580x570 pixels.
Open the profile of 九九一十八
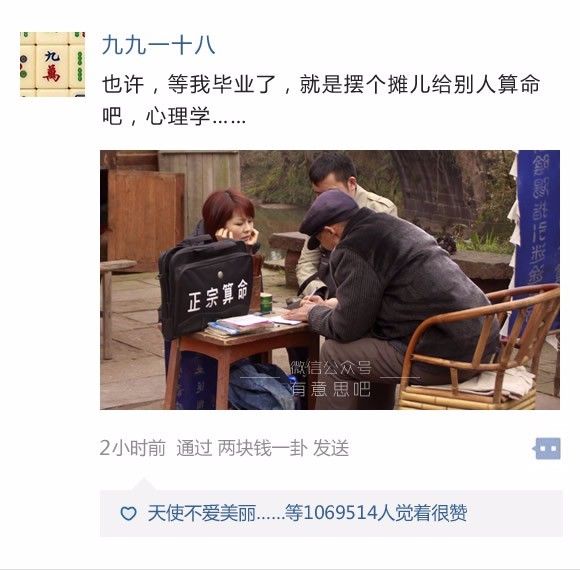click(158, 45)
